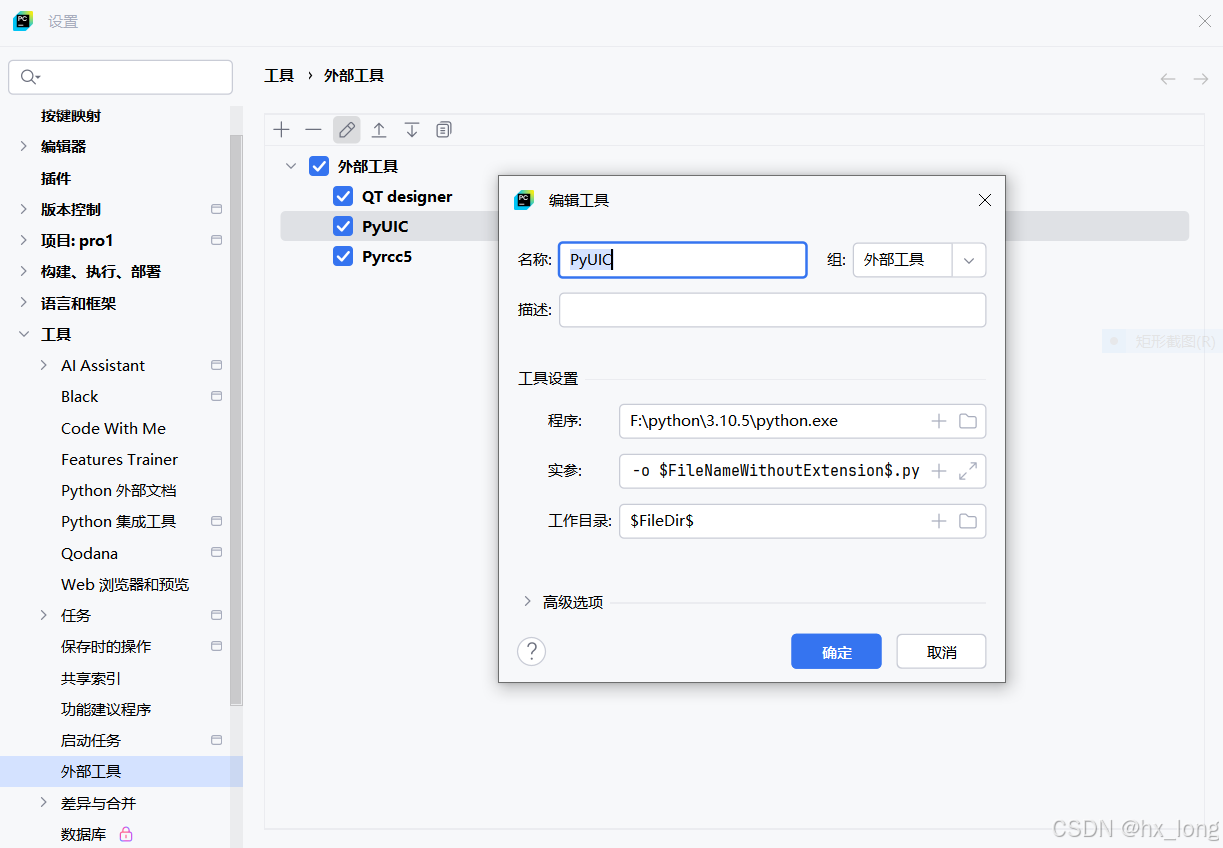Insert macro in Working directory plus icon
Viewport: 1223px width, 848px height.
[x=939, y=521]
